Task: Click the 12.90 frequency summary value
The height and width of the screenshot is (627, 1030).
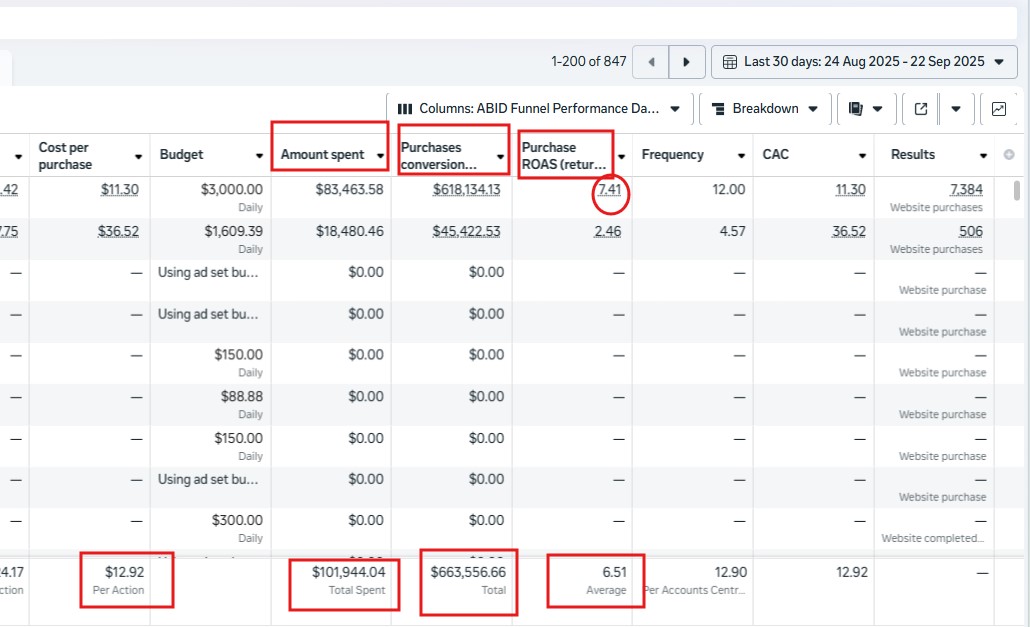Action: pos(730,573)
